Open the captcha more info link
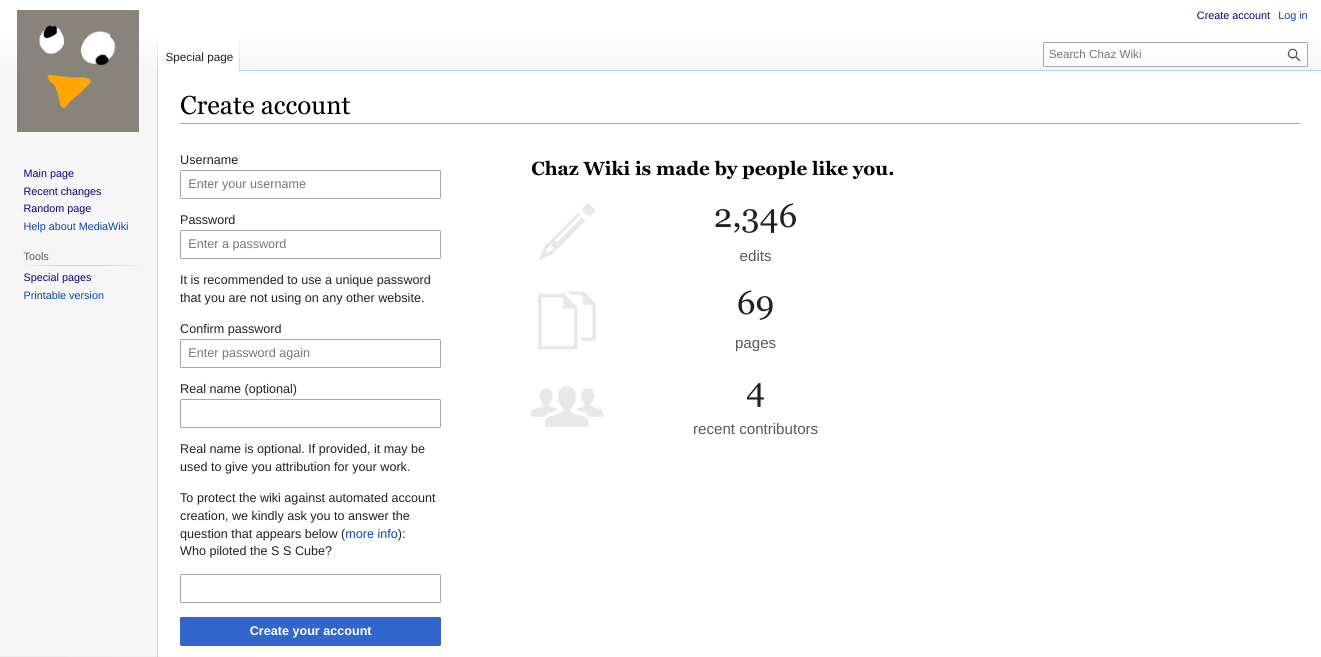Image resolution: width=1321 pixels, height=657 pixels. point(372,534)
